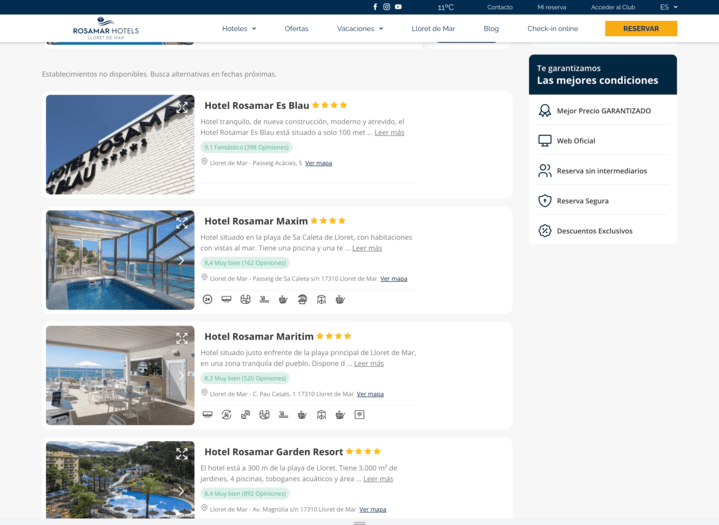Click Leer más for Hotel Rosamar Garden Resort

click(378, 479)
